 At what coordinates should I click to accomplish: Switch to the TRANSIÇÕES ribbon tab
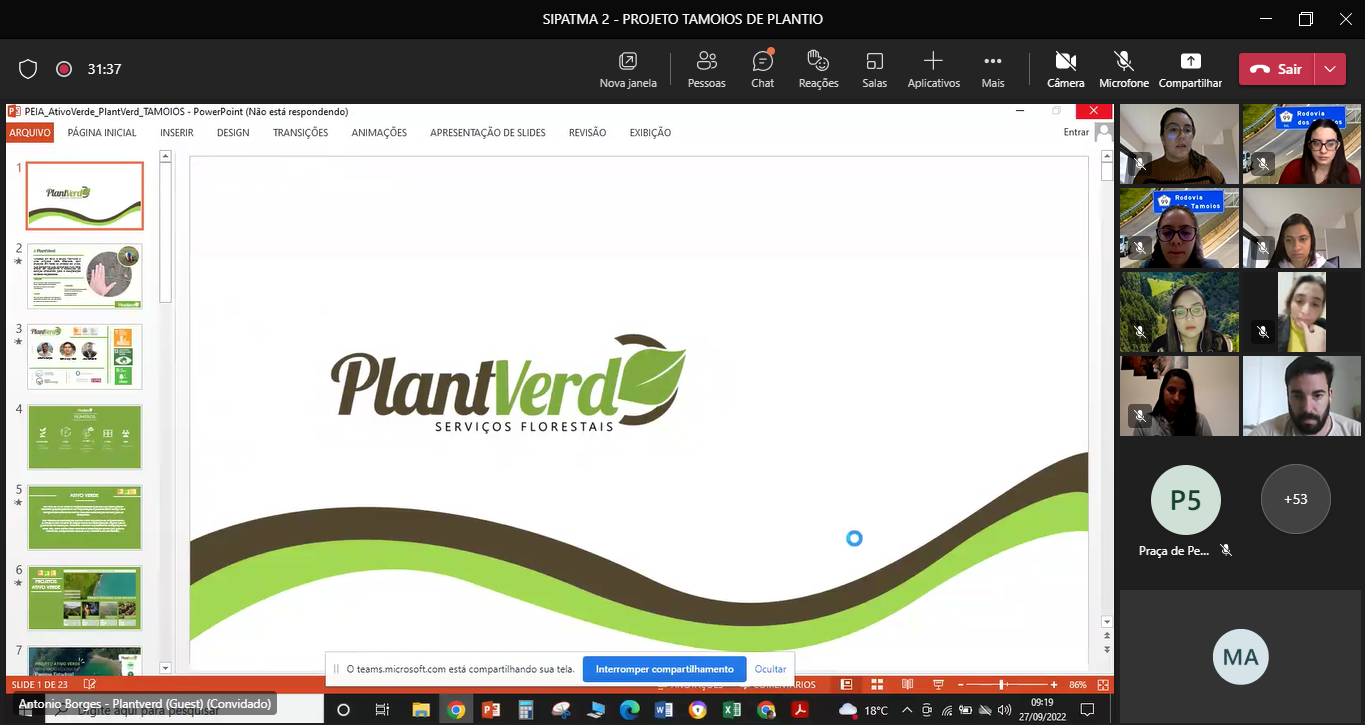[300, 133]
